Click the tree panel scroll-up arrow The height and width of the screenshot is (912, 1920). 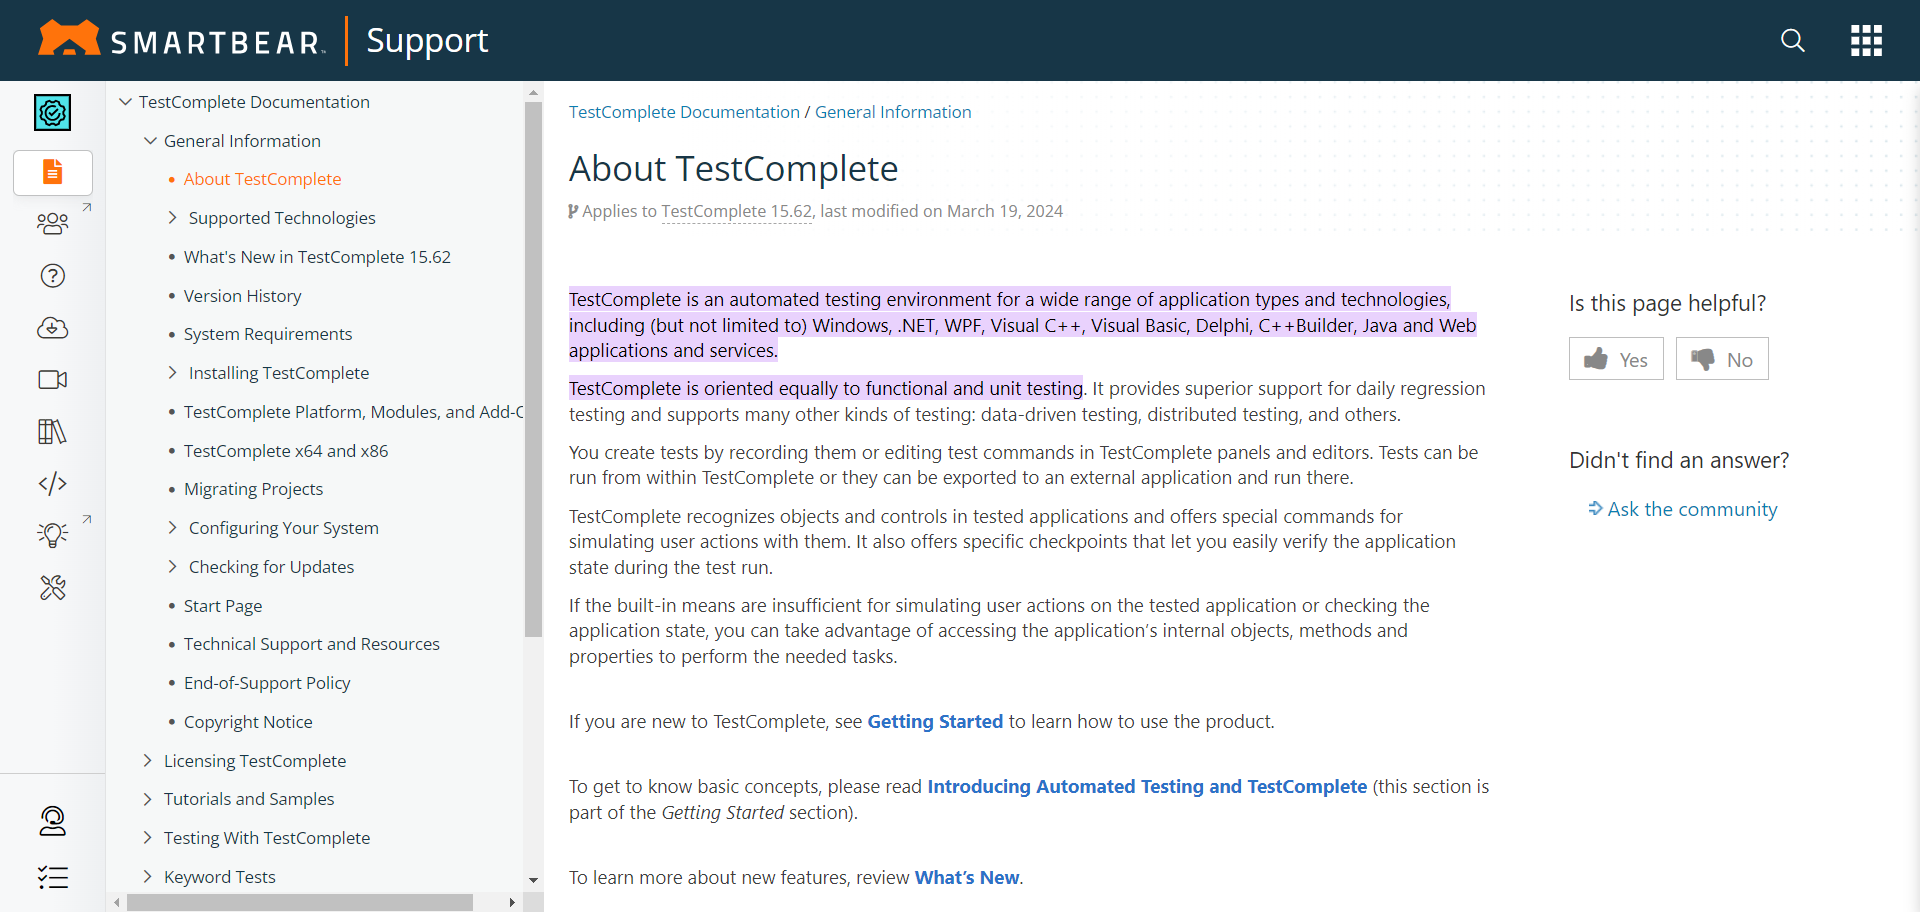click(x=533, y=92)
